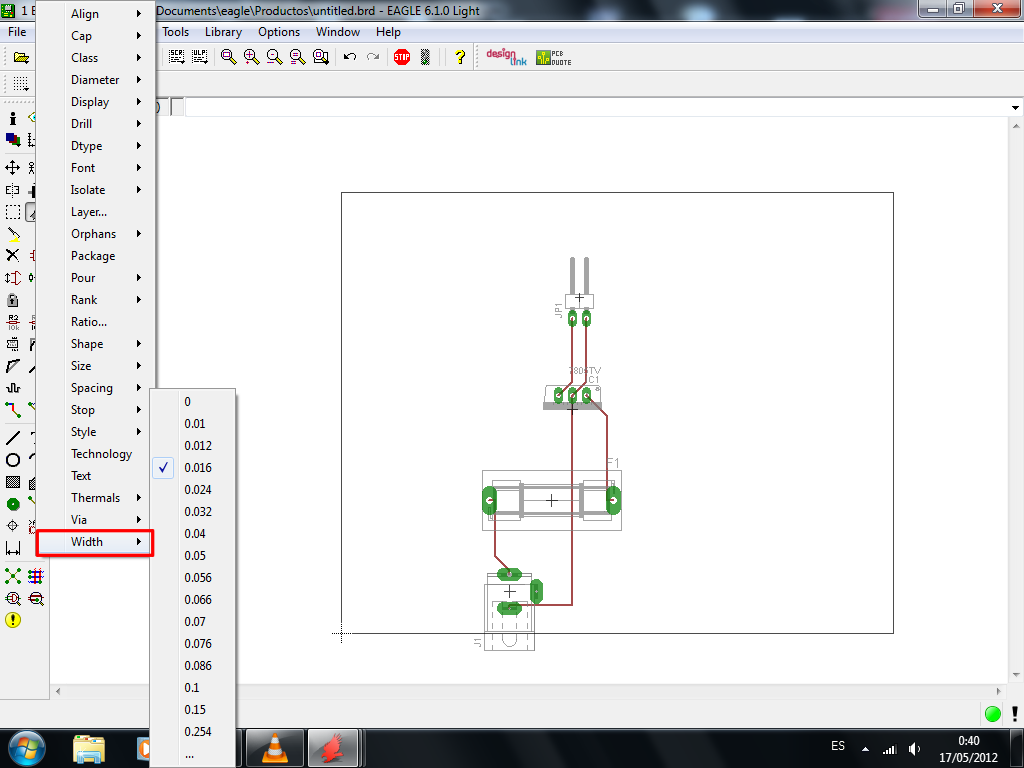The width and height of the screenshot is (1024, 768).
Task: Select the Wire line tool
Action: (x=12, y=438)
